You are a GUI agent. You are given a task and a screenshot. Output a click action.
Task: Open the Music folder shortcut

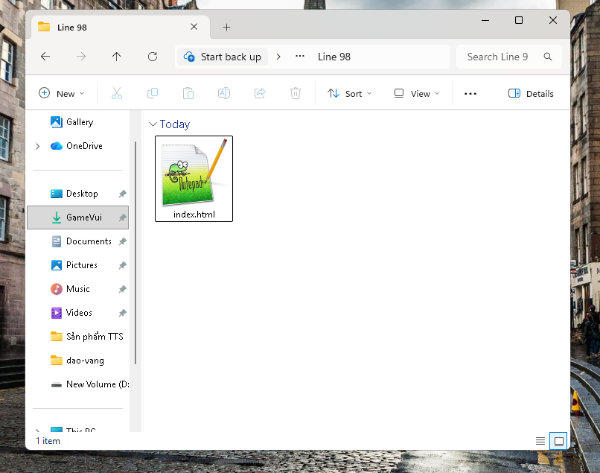[x=78, y=289]
